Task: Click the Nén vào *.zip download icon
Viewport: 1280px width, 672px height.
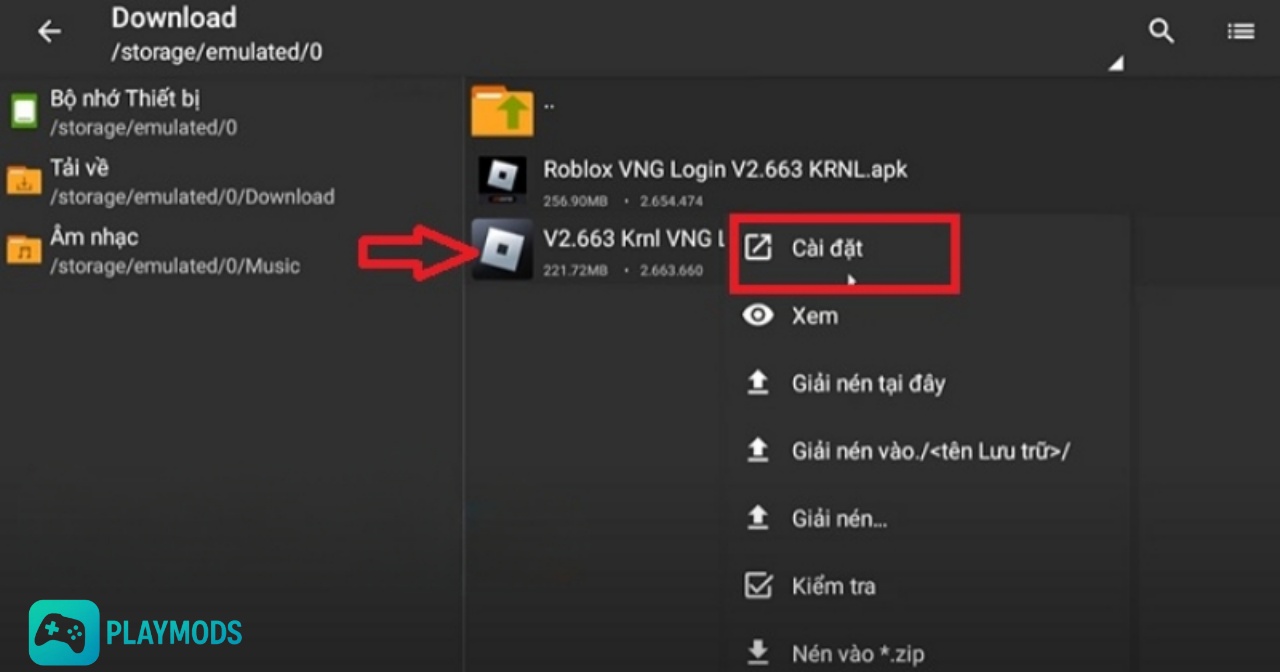Action: 759,654
